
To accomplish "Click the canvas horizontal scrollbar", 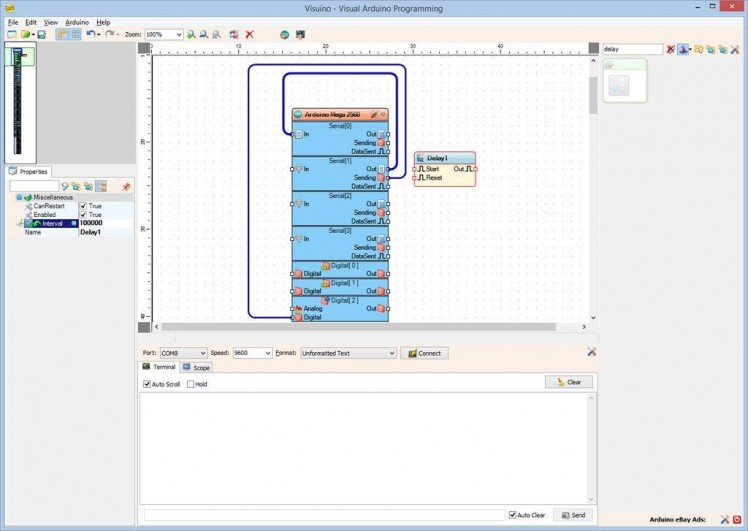I will point(370,327).
